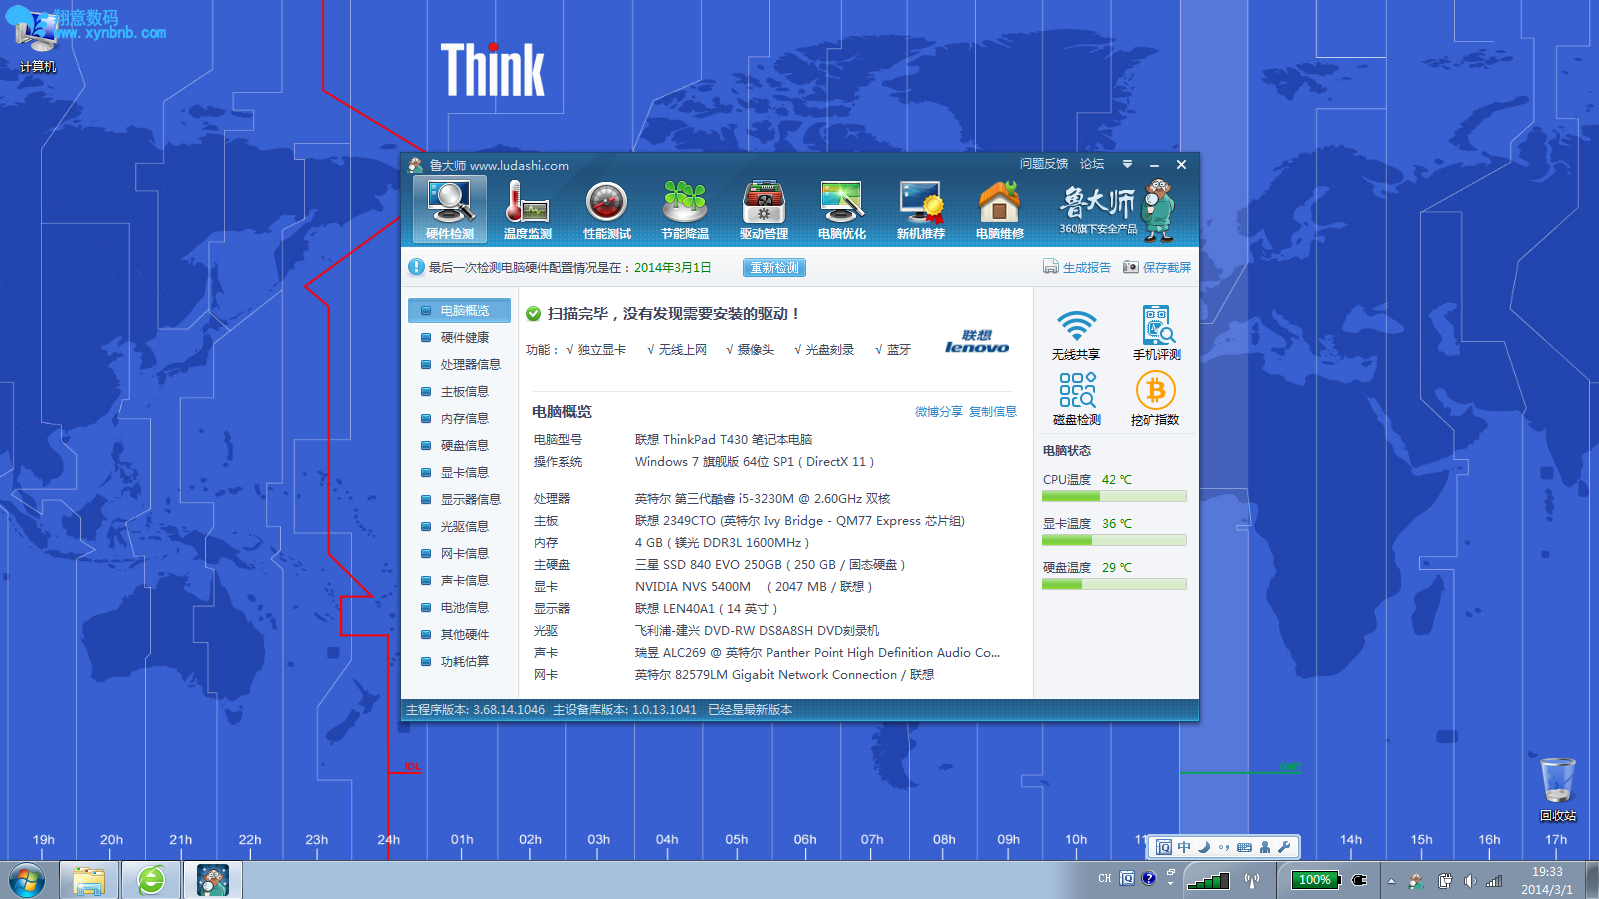
Task: Select 节能降温 energy saving clover icon
Action: pyautogui.click(x=685, y=210)
